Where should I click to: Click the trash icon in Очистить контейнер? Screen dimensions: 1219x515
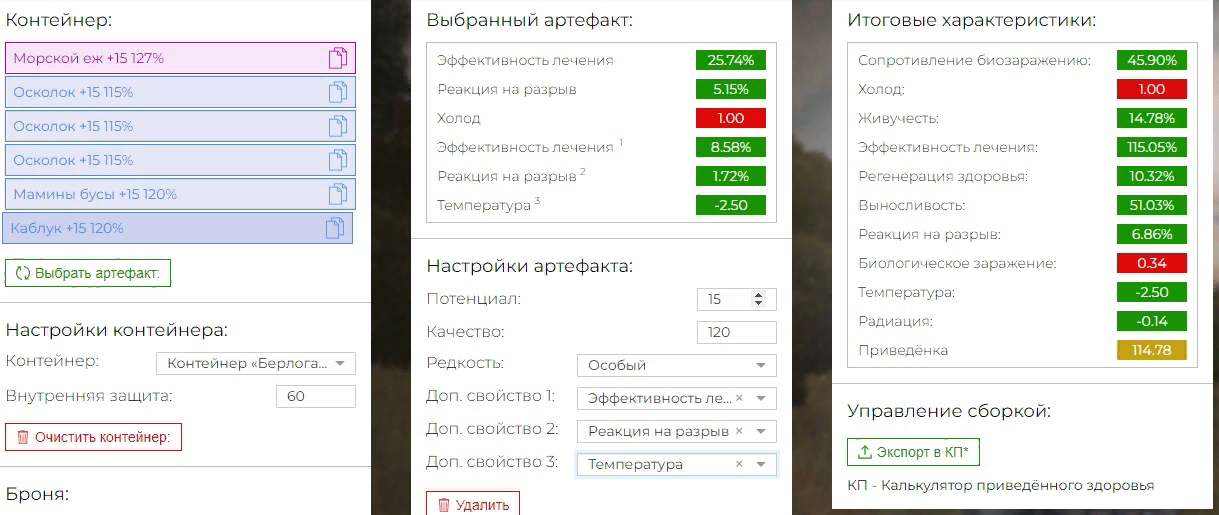(23, 437)
